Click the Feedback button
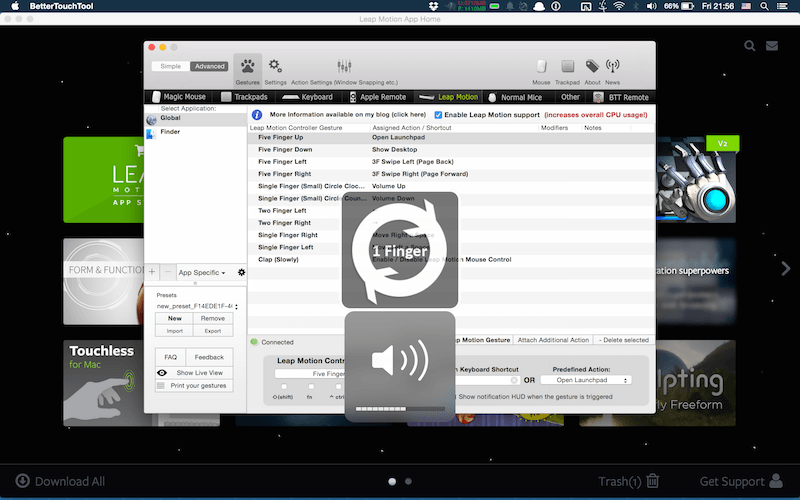Screen dimensions: 800x500 point(209,357)
